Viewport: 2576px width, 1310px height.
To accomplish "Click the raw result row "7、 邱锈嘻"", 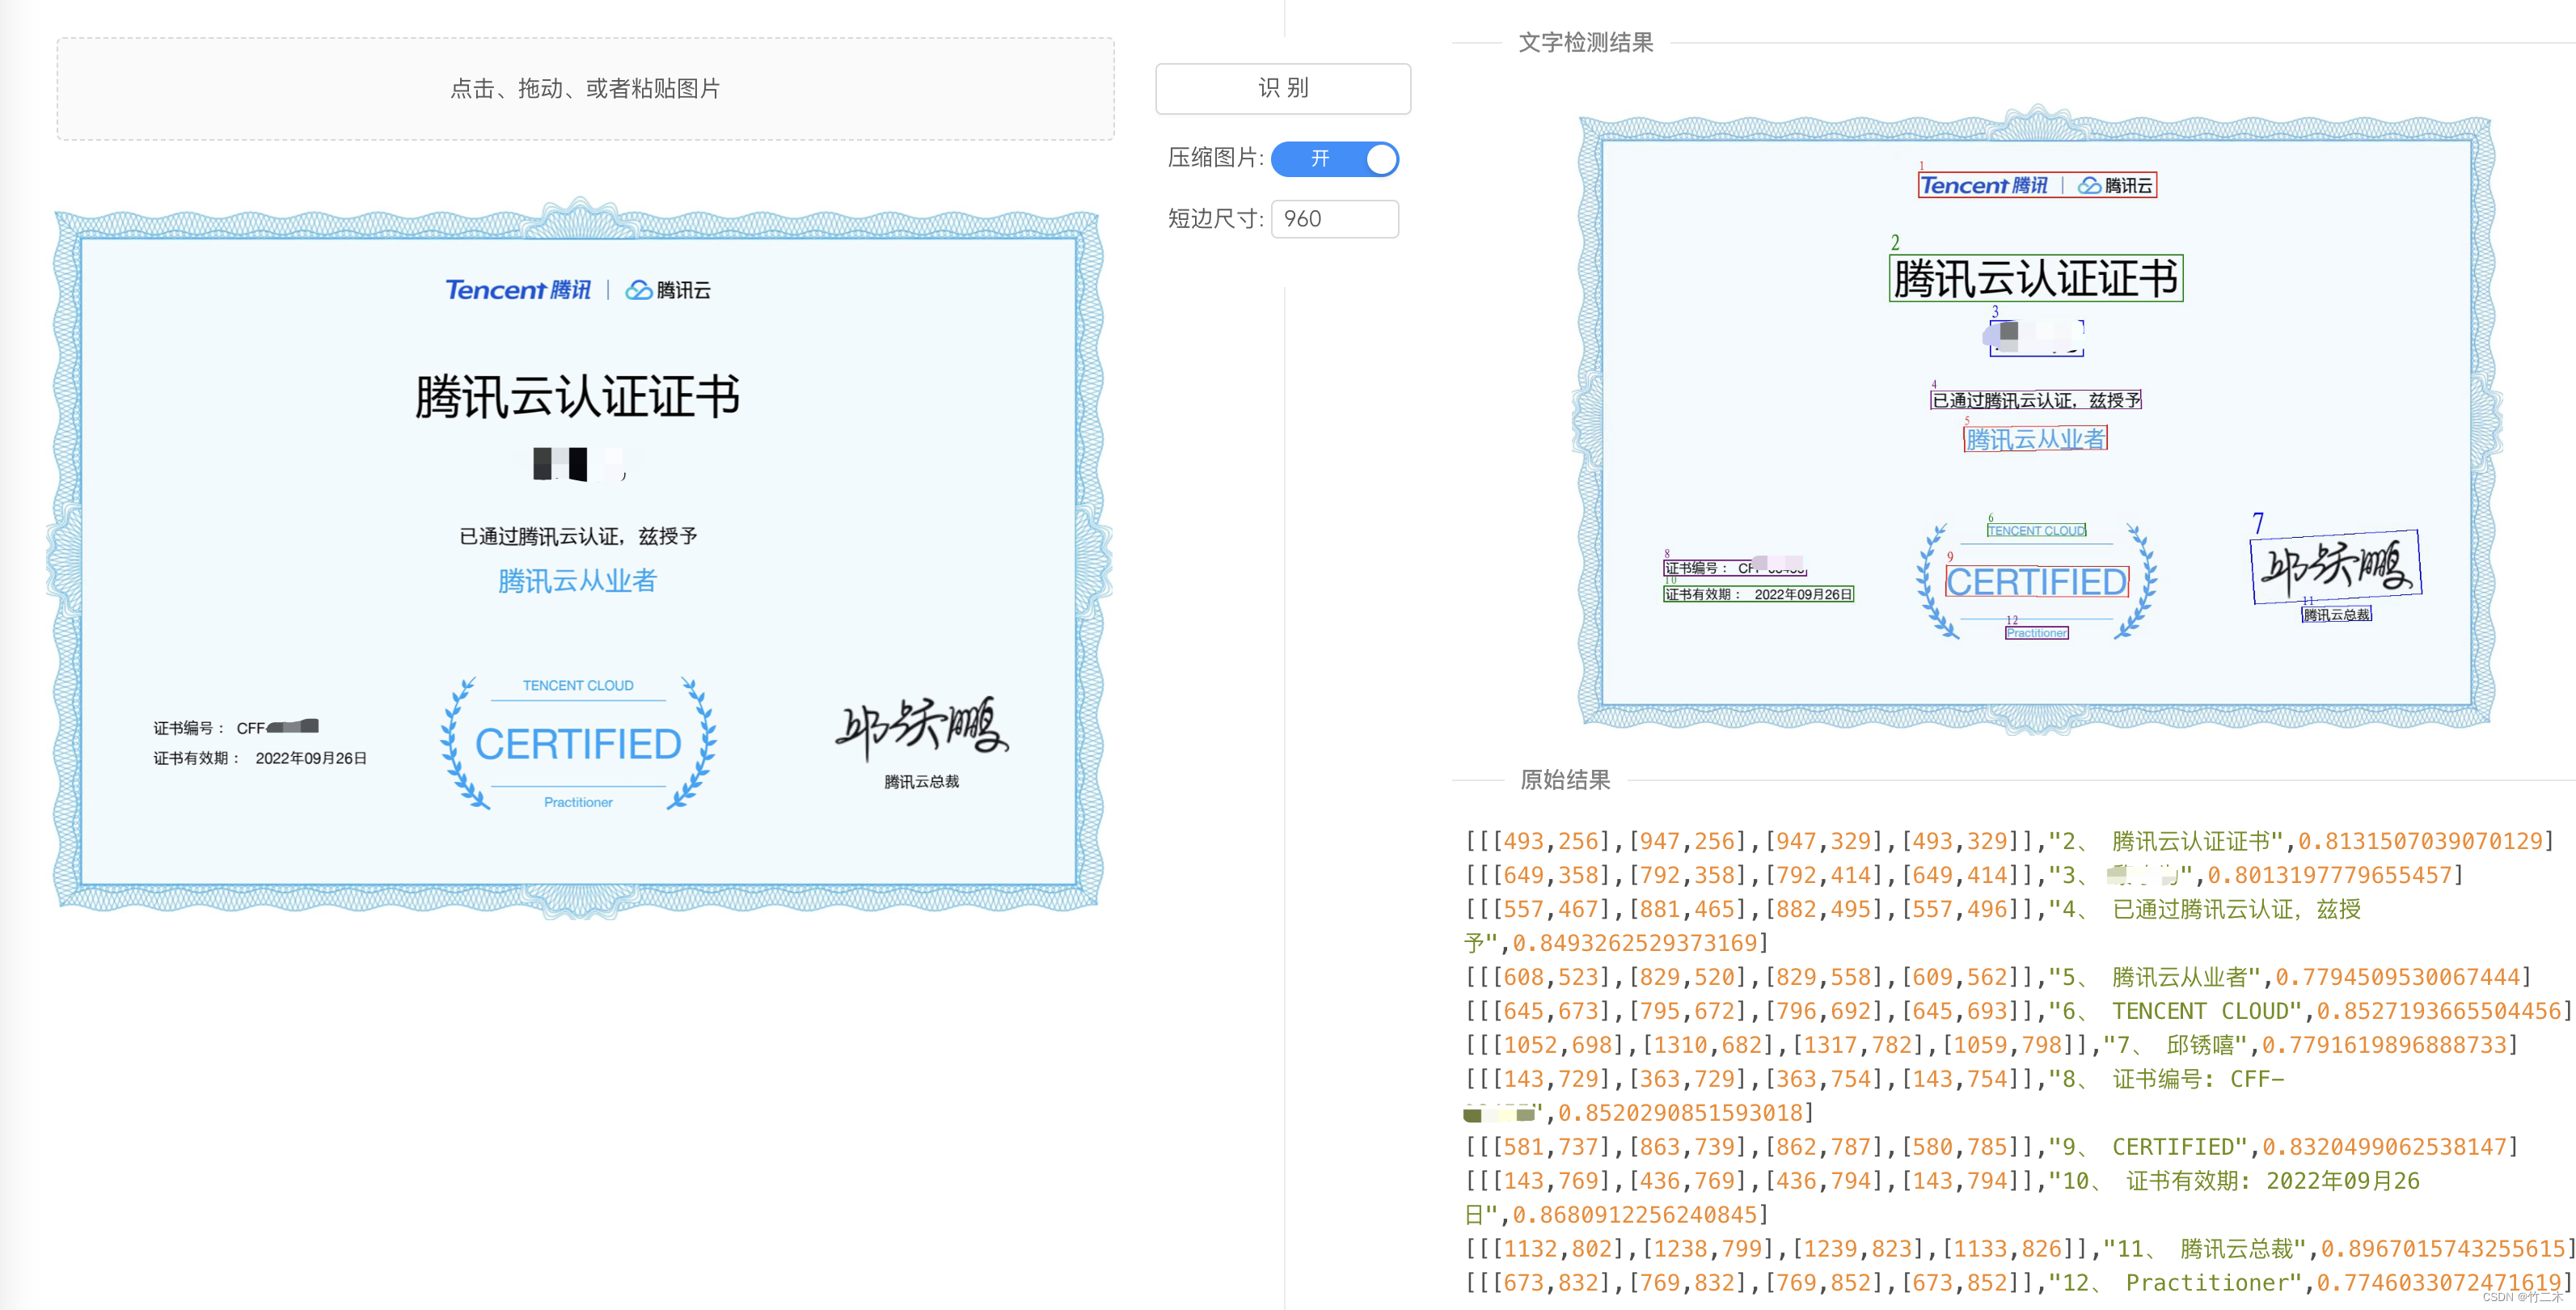I will click(1990, 1045).
